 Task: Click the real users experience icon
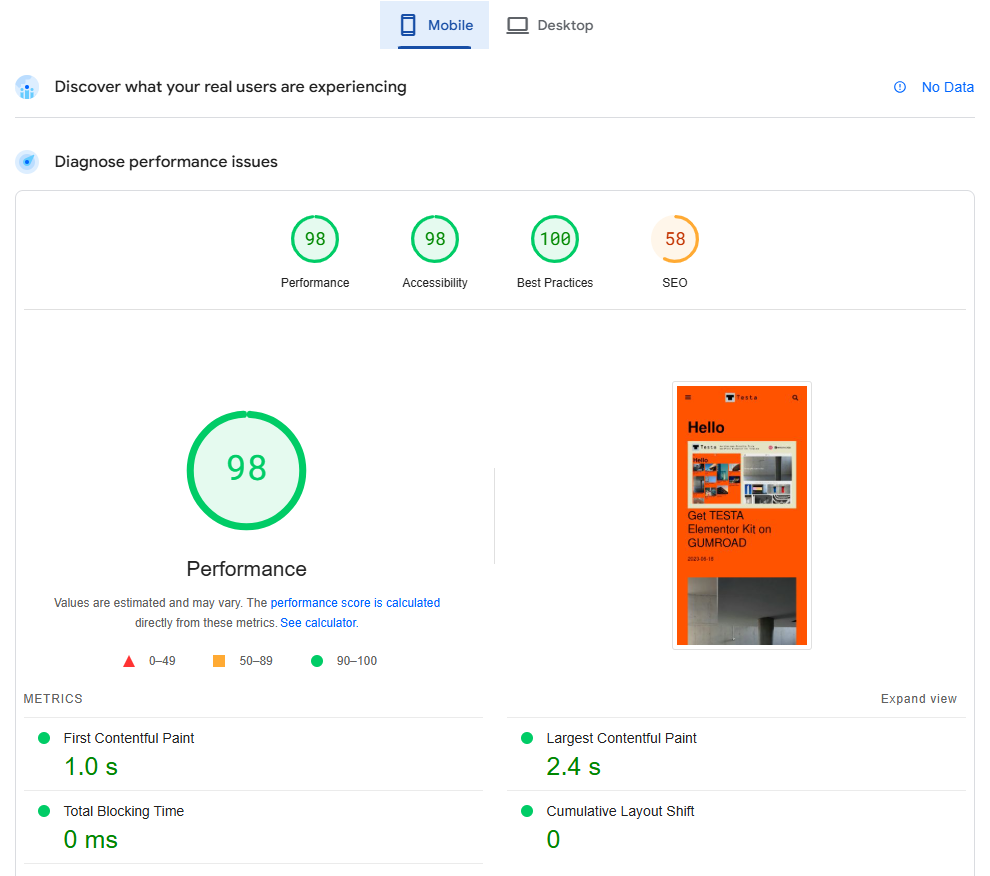point(27,88)
